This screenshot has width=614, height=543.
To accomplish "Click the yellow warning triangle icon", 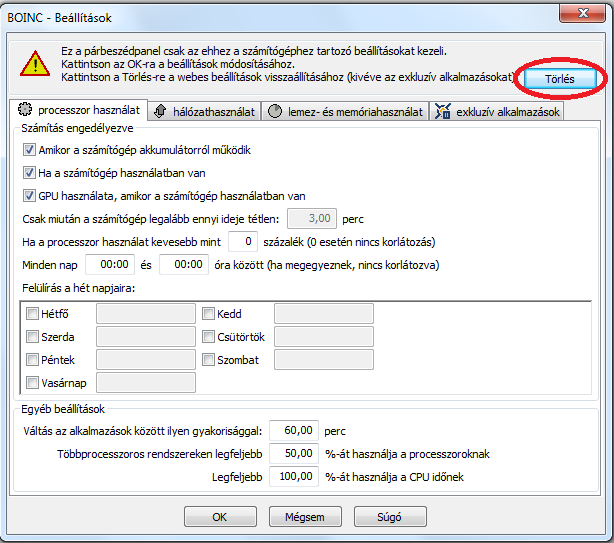I will tap(35, 64).
